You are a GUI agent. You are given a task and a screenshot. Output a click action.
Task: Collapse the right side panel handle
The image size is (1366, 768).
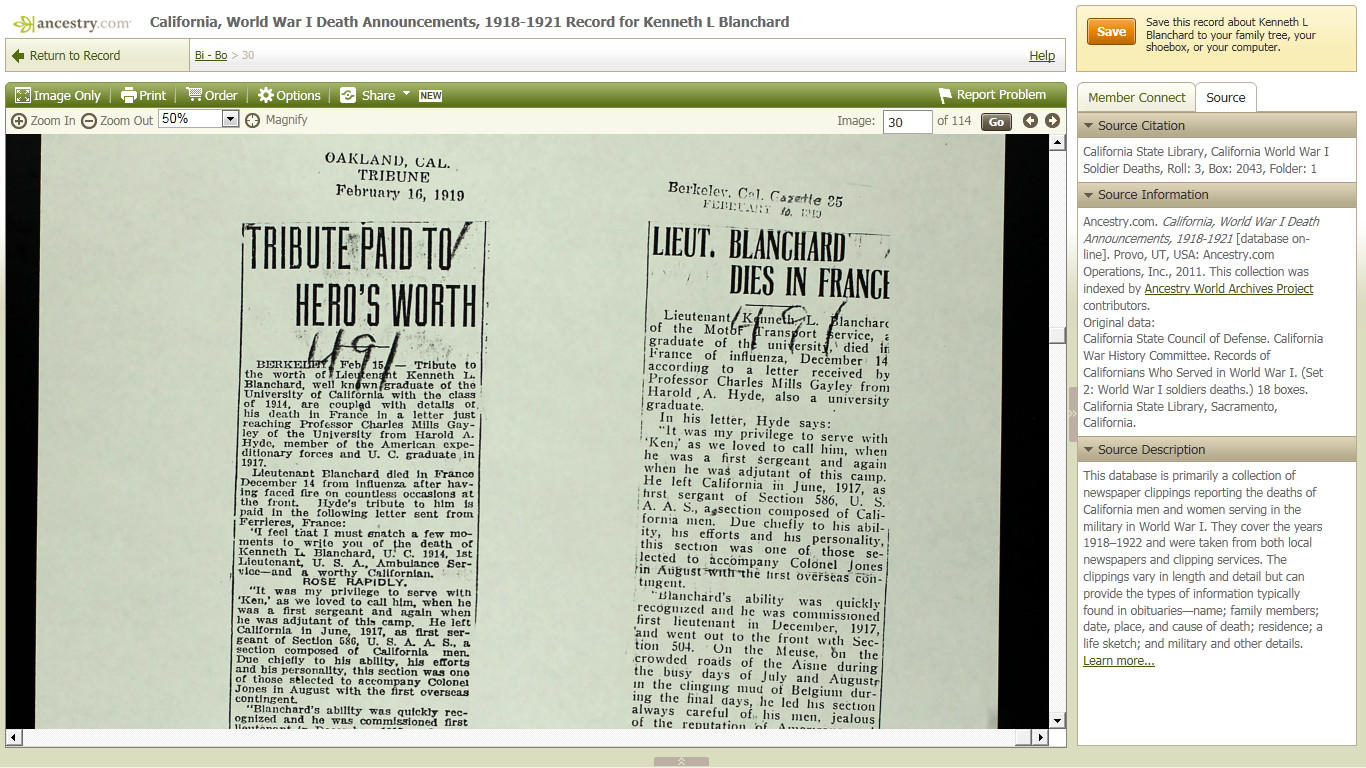1072,414
